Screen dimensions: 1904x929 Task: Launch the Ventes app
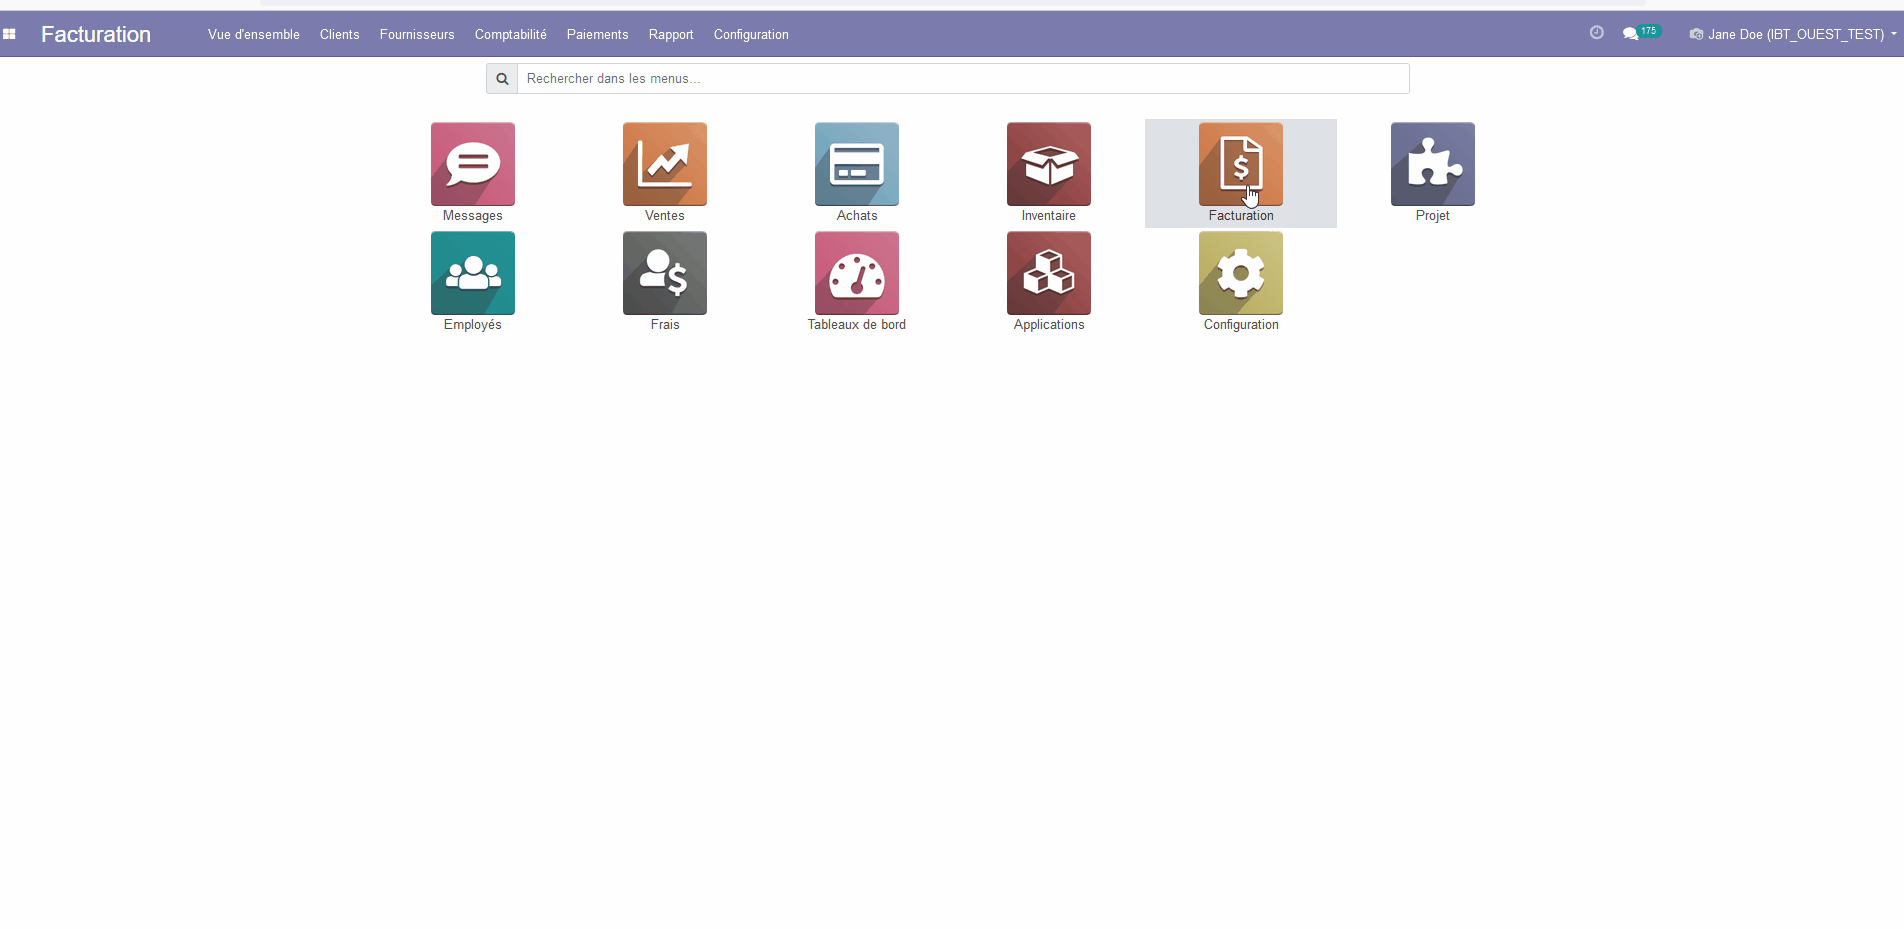[664, 165]
